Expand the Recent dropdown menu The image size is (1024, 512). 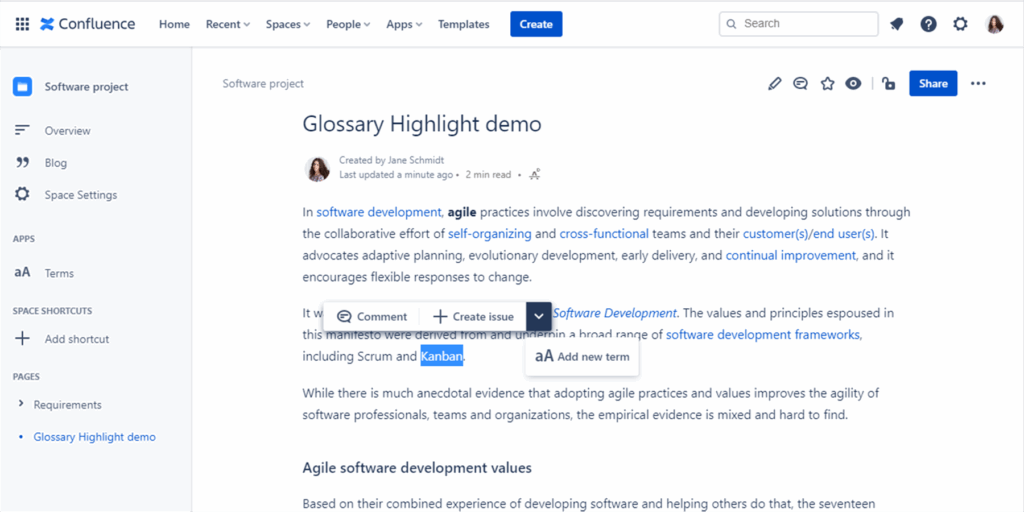point(229,24)
